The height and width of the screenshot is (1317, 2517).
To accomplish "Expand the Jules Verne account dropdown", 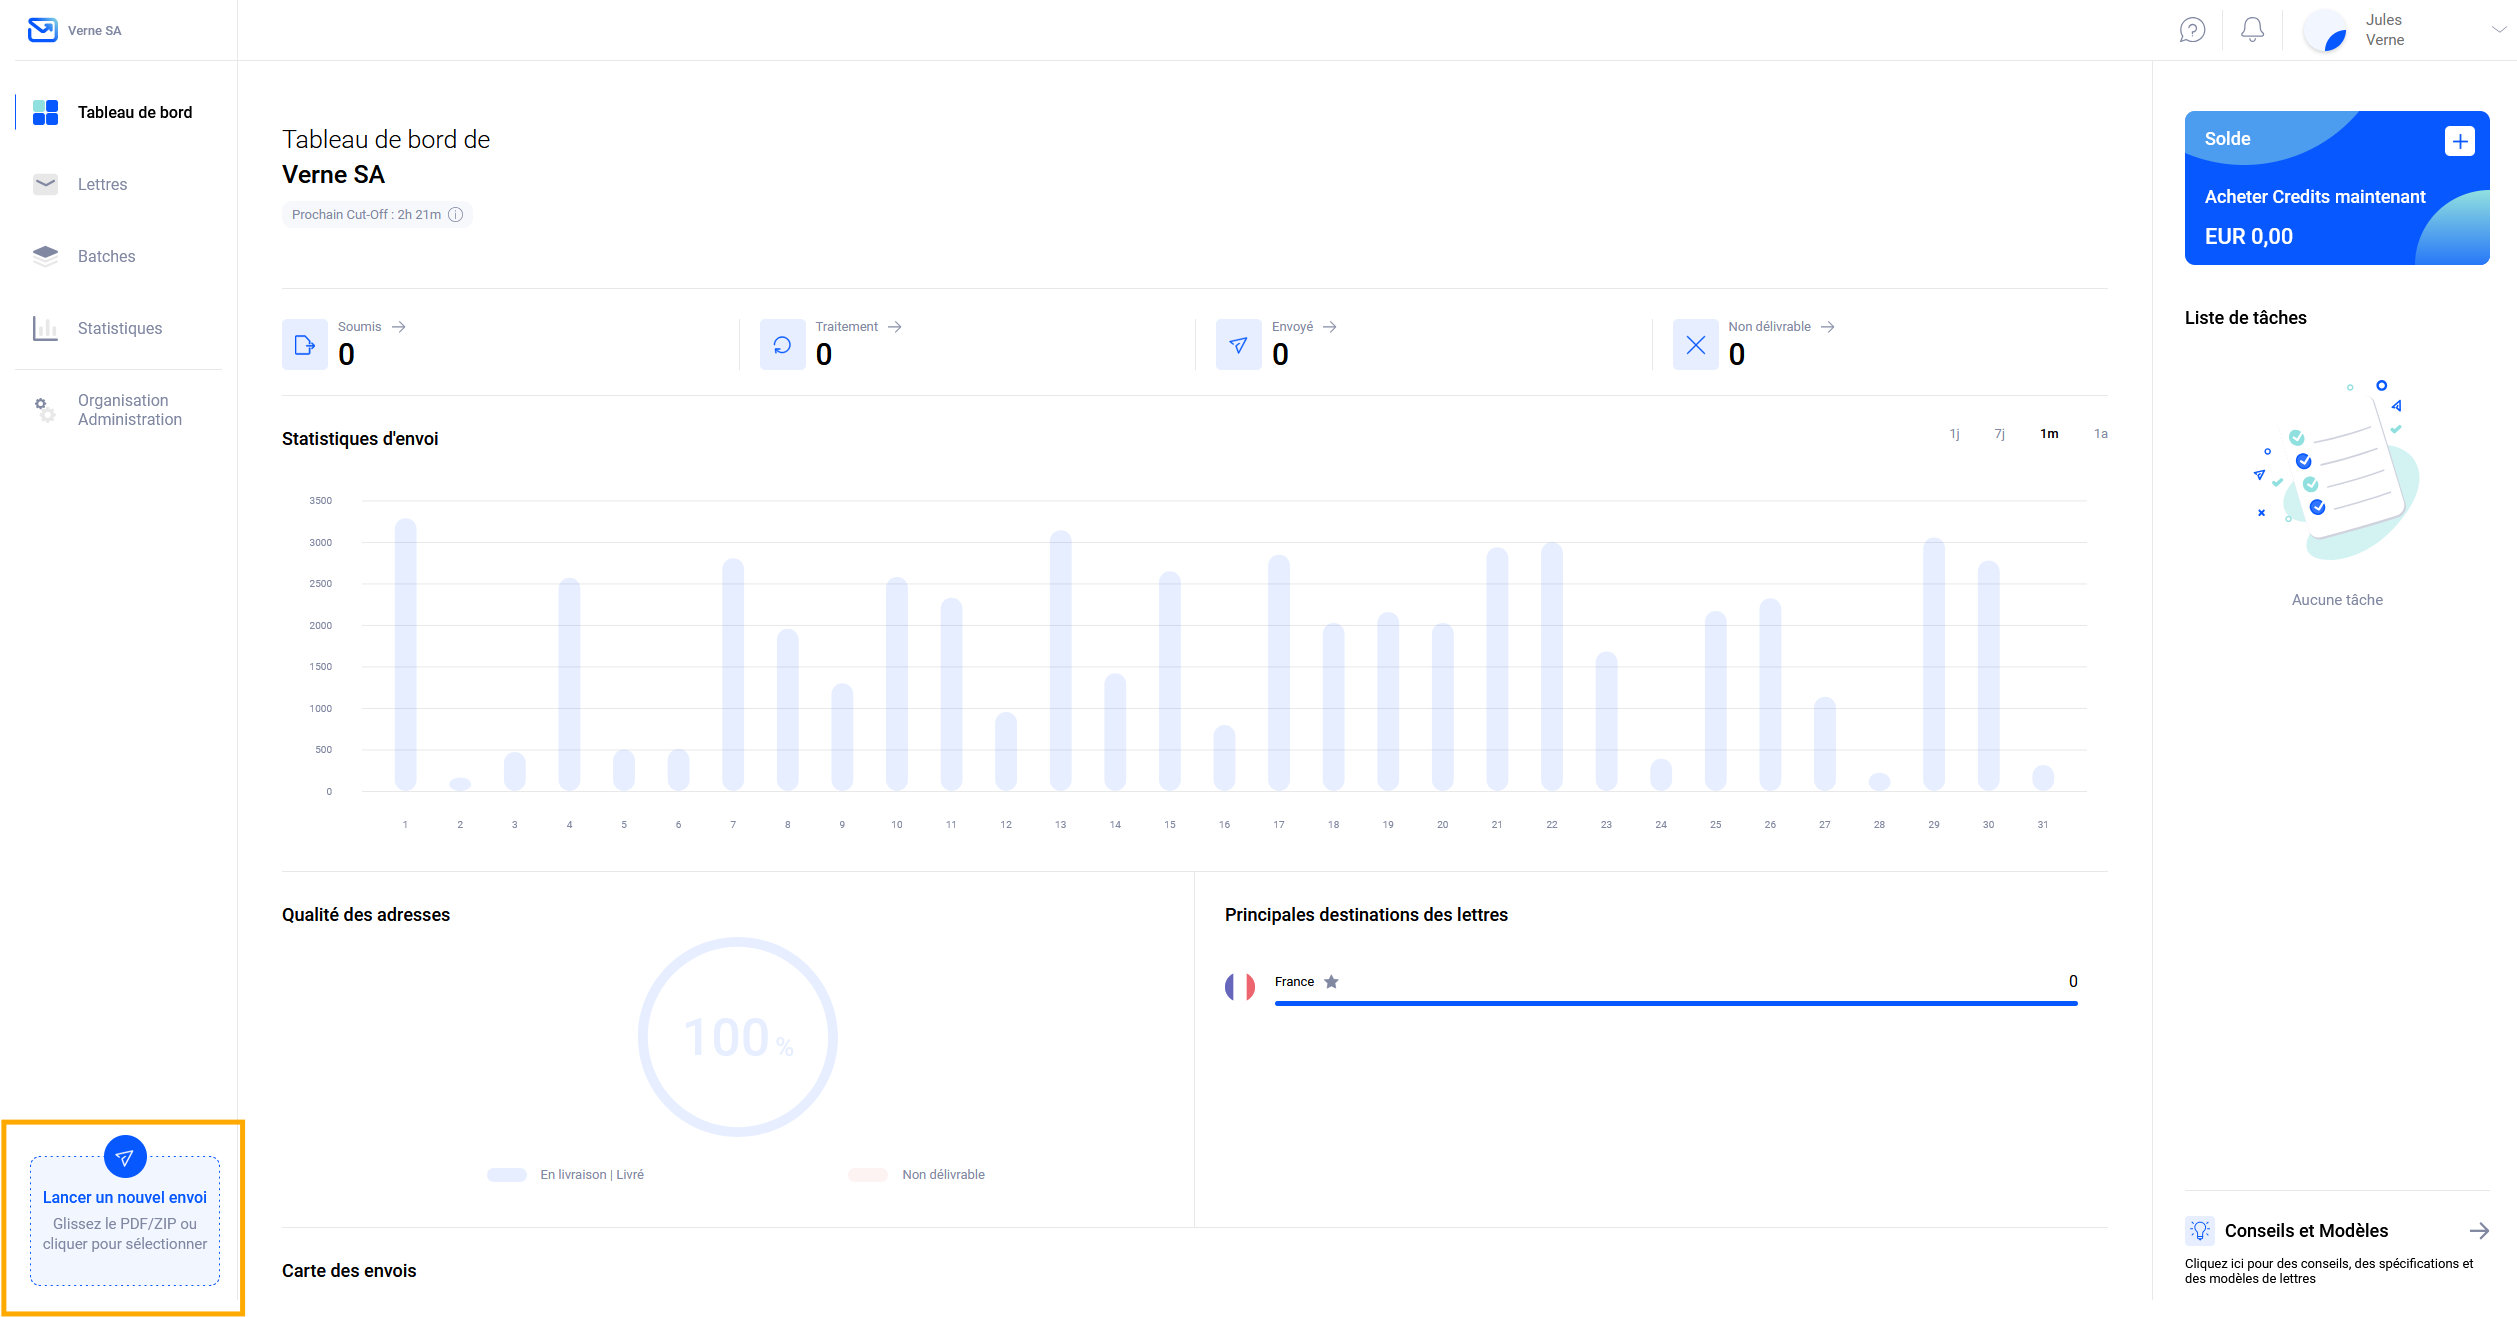I will (x=2497, y=30).
